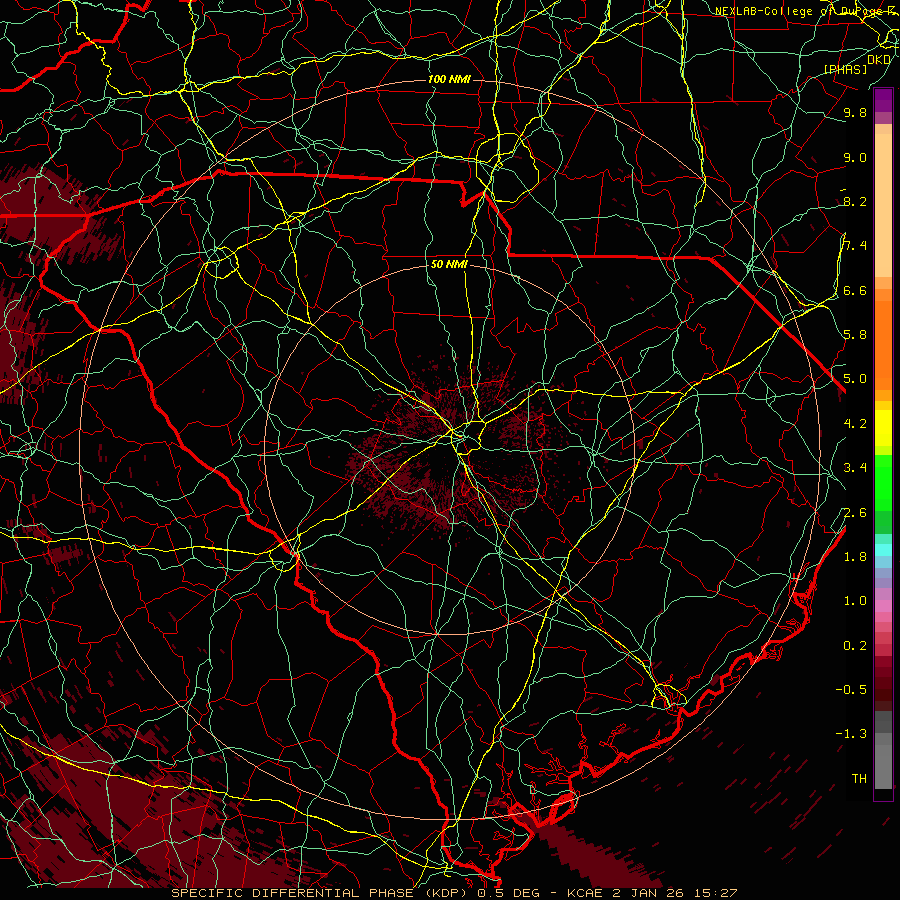900x900 pixels.
Task: Click the 2.6 legend value
Action: (855, 513)
